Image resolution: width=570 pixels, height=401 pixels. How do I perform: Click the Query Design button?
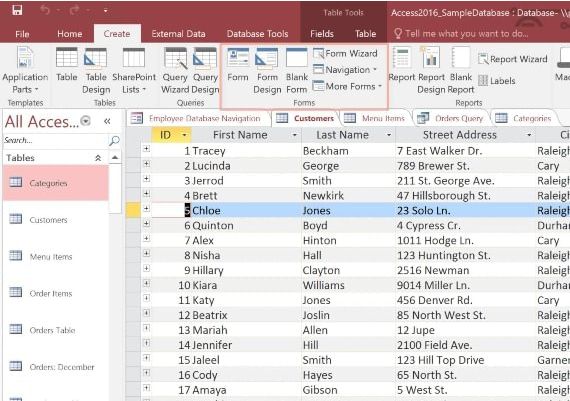pos(205,70)
